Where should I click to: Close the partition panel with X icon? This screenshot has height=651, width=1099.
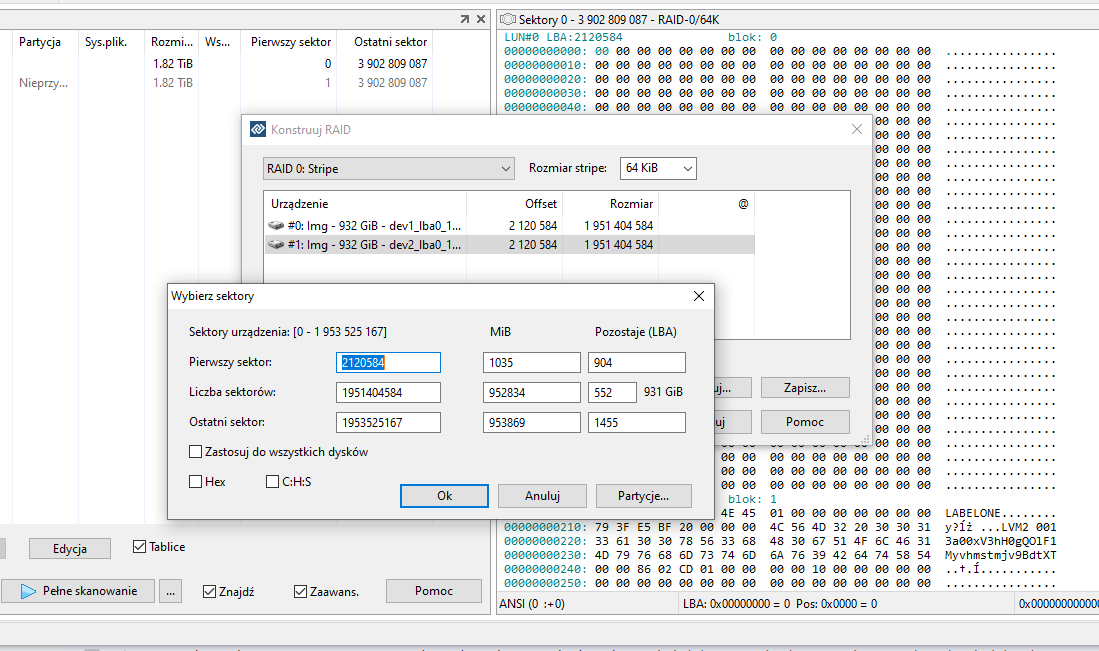click(x=481, y=20)
